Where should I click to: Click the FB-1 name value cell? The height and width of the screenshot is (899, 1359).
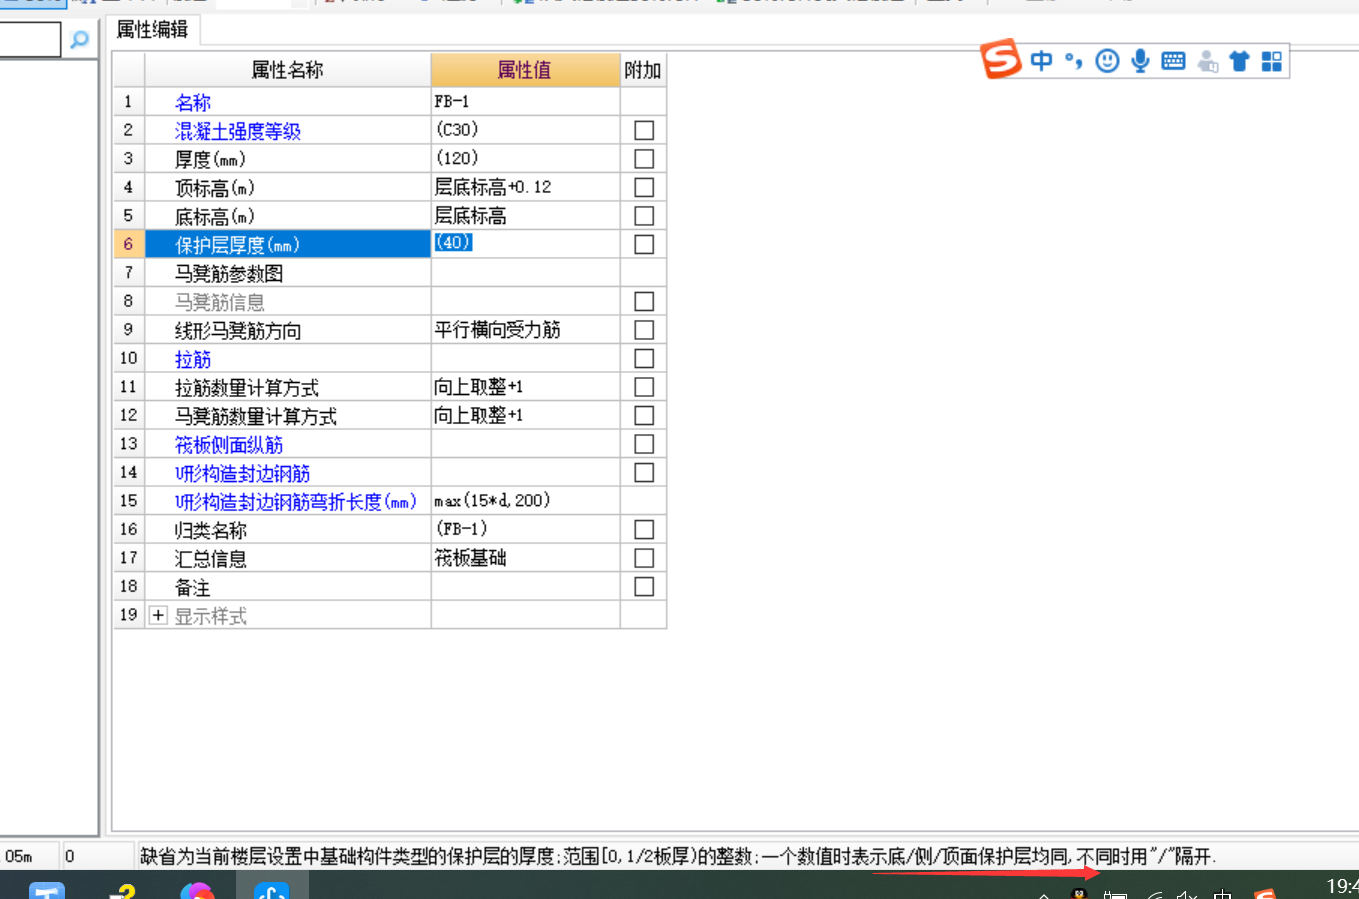(525, 102)
